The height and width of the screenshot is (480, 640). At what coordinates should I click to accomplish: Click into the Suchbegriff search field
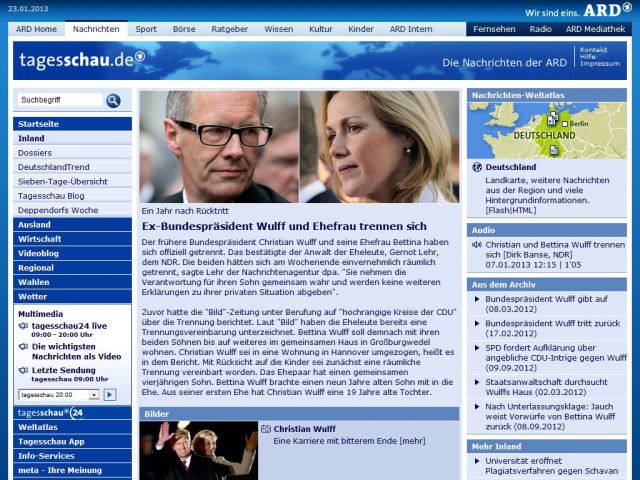60,100
